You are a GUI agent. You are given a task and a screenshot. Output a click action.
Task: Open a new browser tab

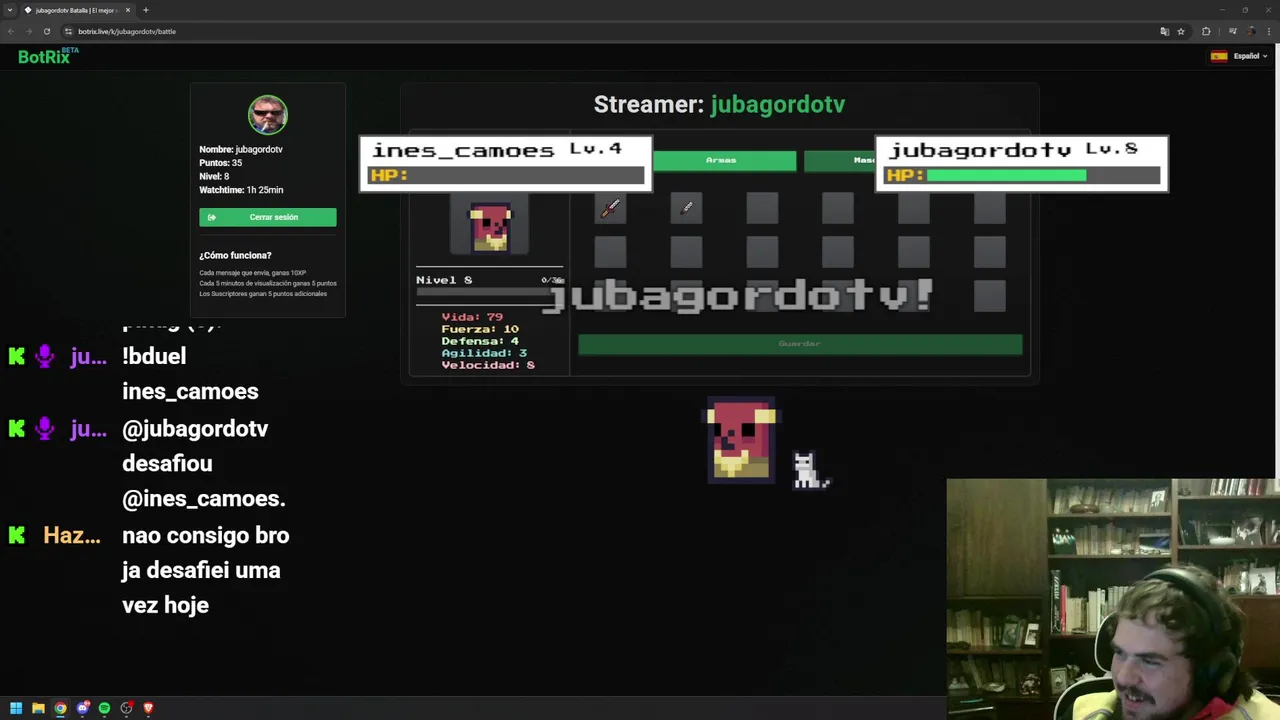[x=146, y=10]
